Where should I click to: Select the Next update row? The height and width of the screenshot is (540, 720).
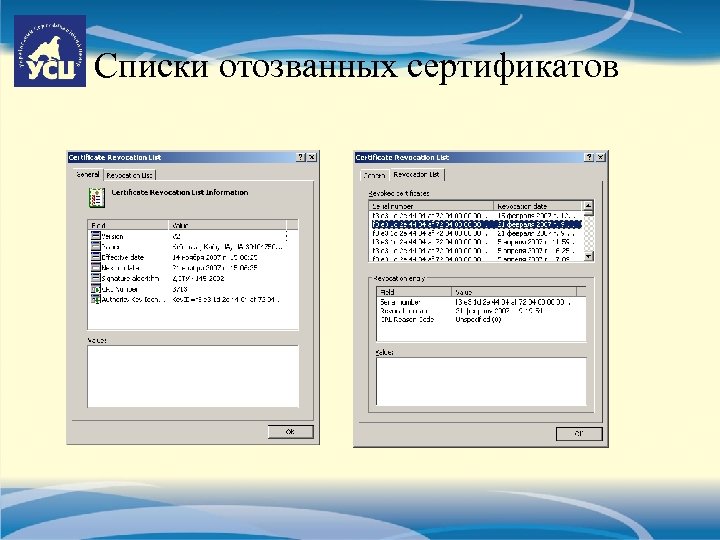click(186, 268)
